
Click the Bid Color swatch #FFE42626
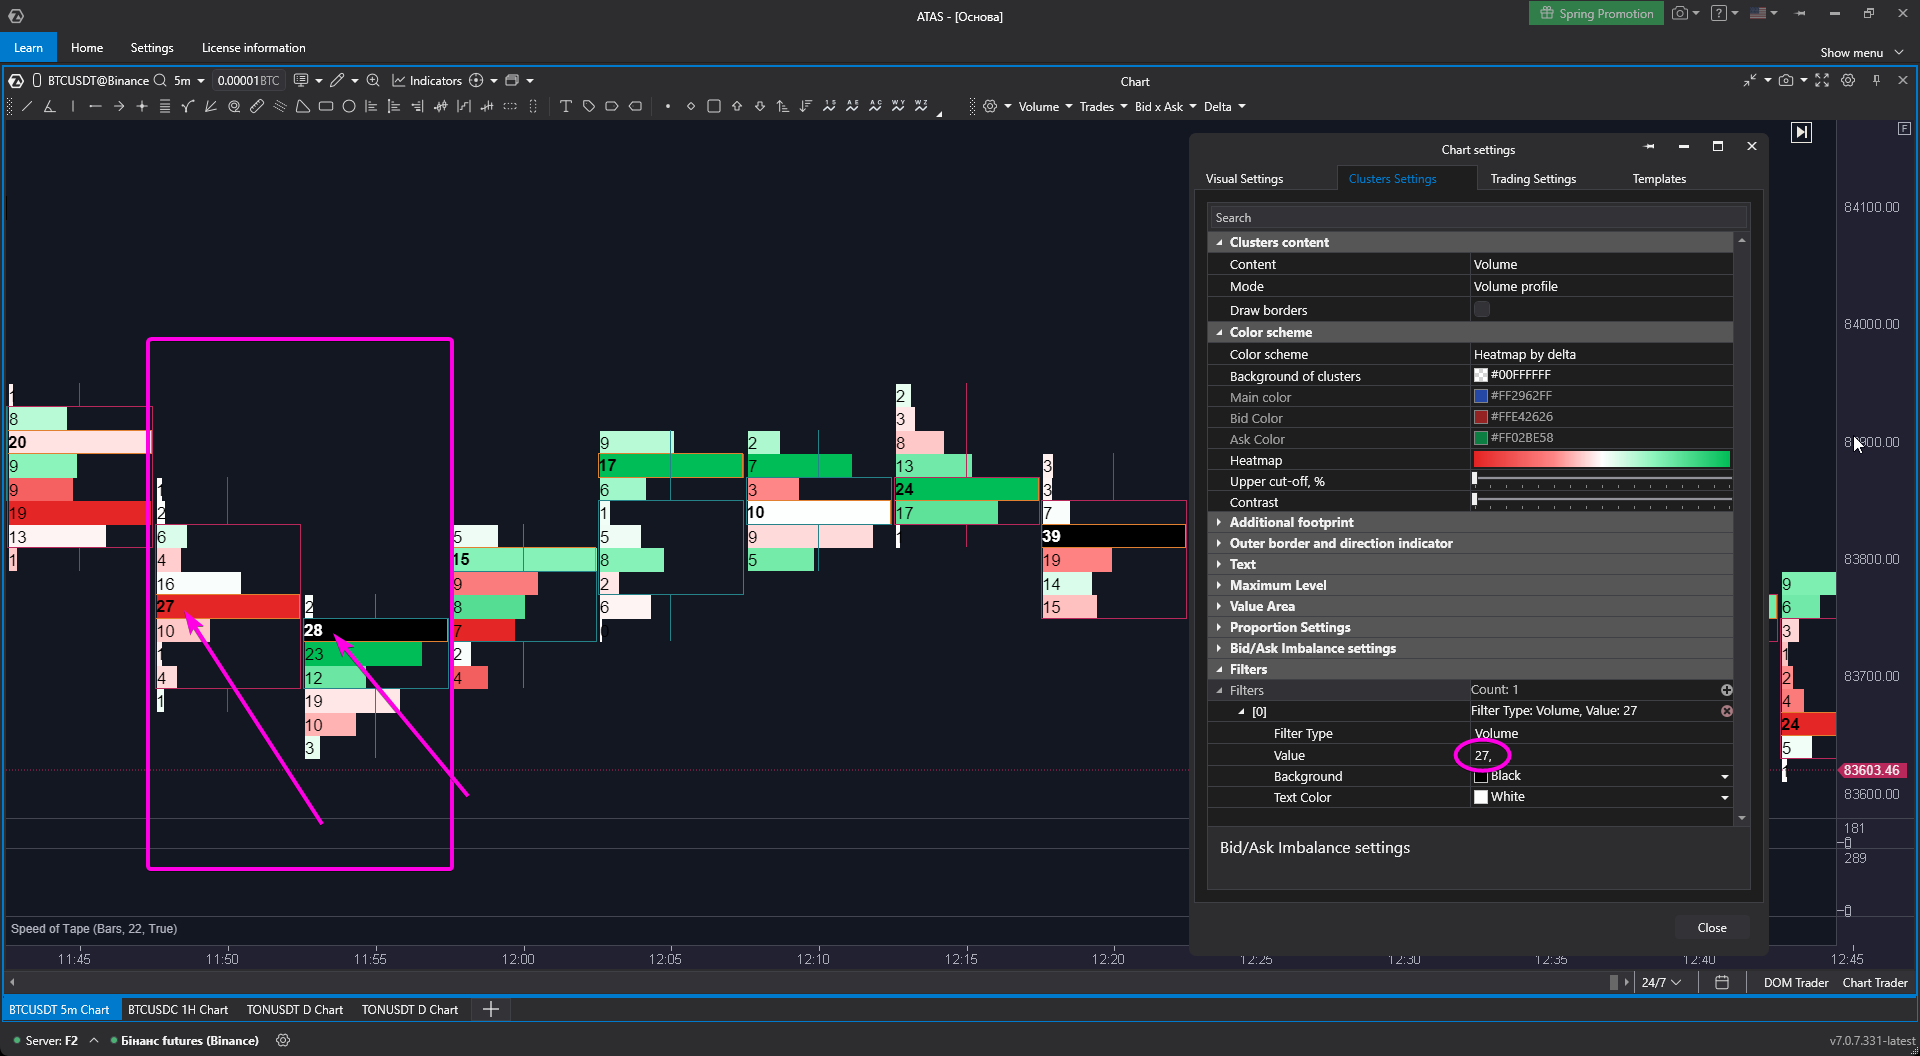click(x=1481, y=417)
